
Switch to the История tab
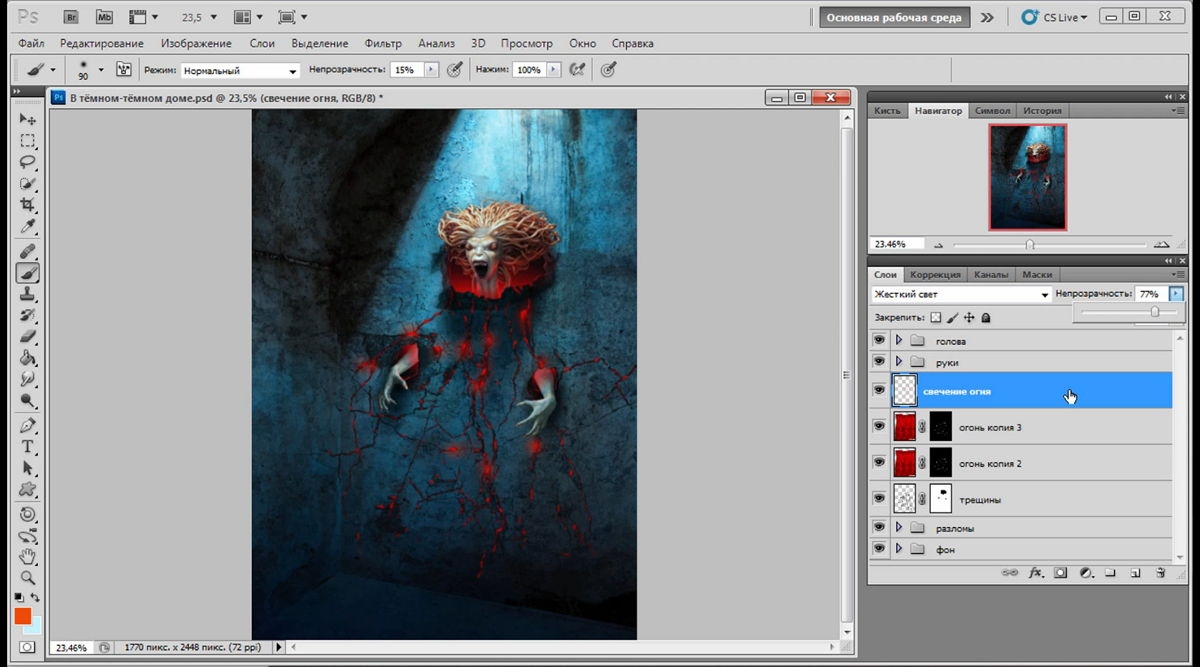point(1042,111)
